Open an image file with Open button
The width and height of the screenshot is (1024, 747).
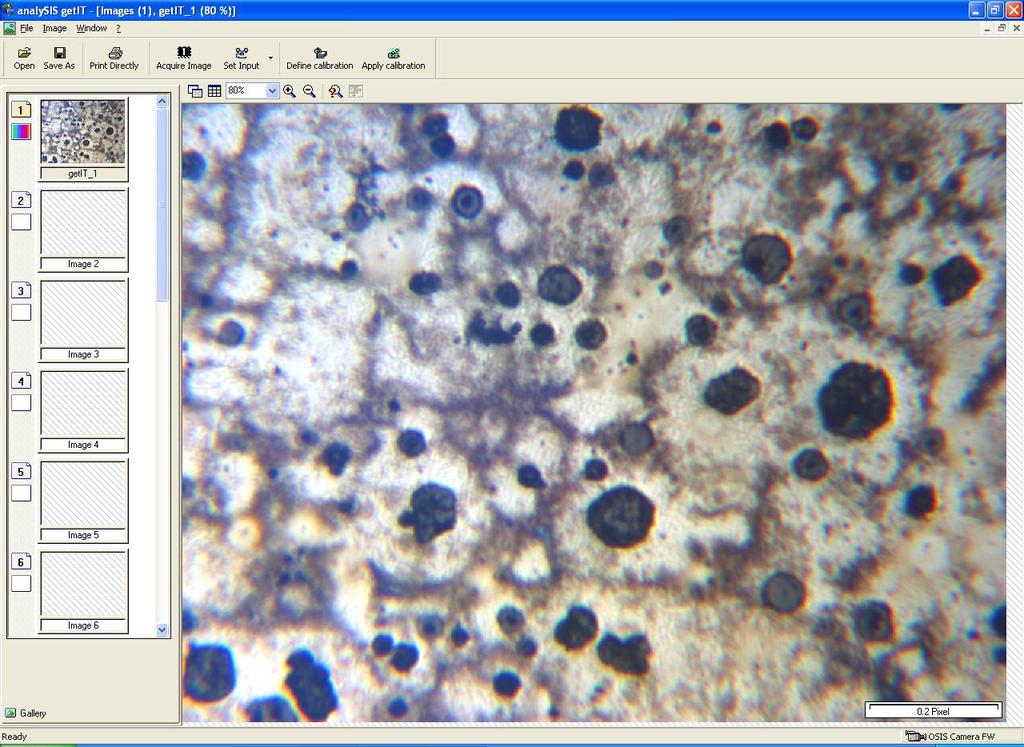[x=24, y=58]
